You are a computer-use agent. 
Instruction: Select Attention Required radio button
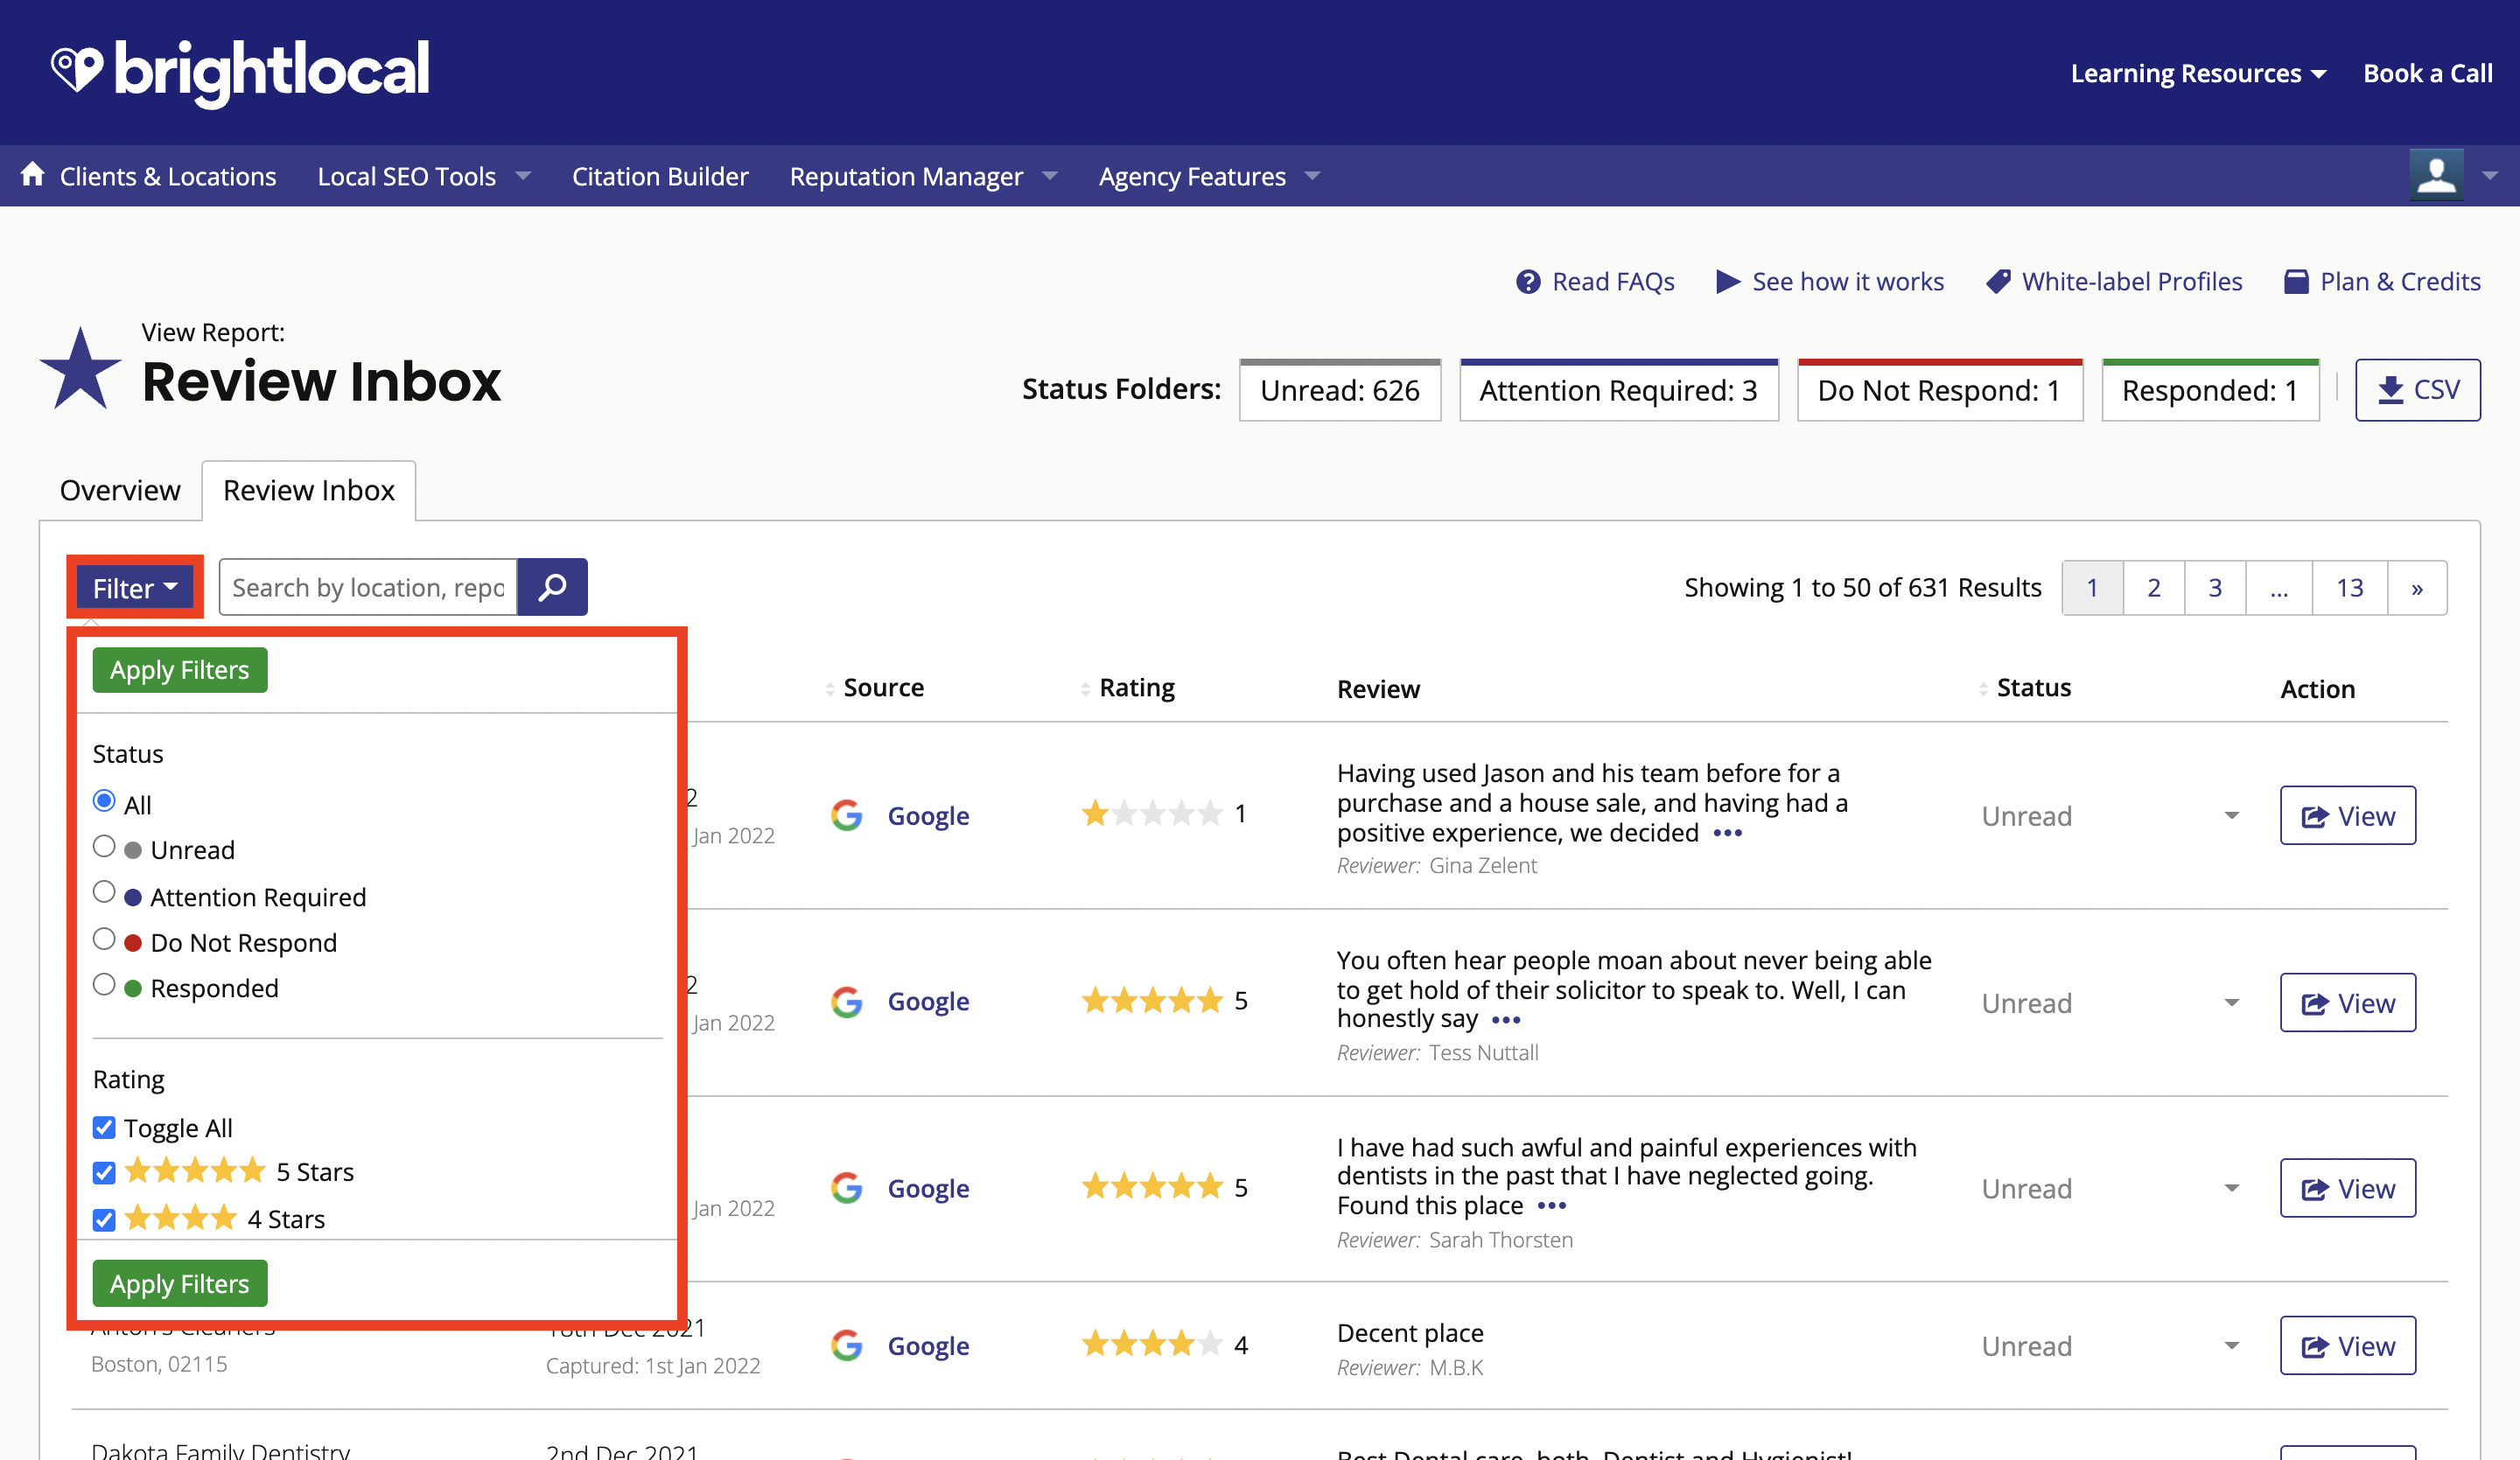click(x=104, y=892)
